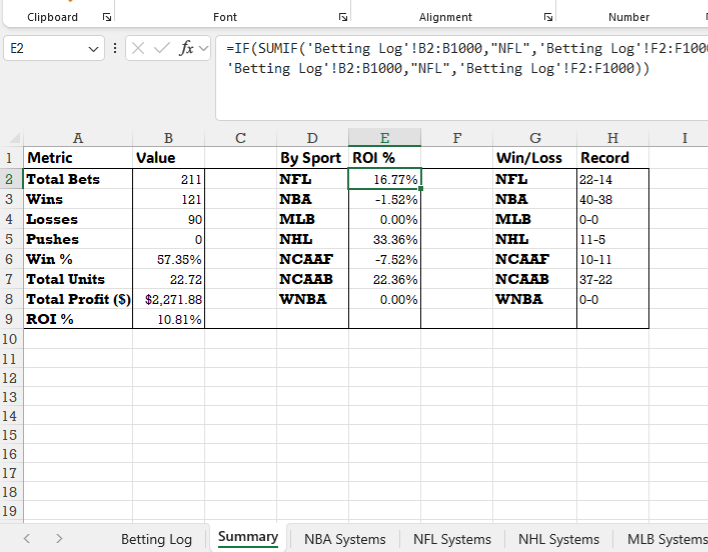Select the NHL record cell 11-5
Screen dimensions: 708x552
(x=613, y=239)
